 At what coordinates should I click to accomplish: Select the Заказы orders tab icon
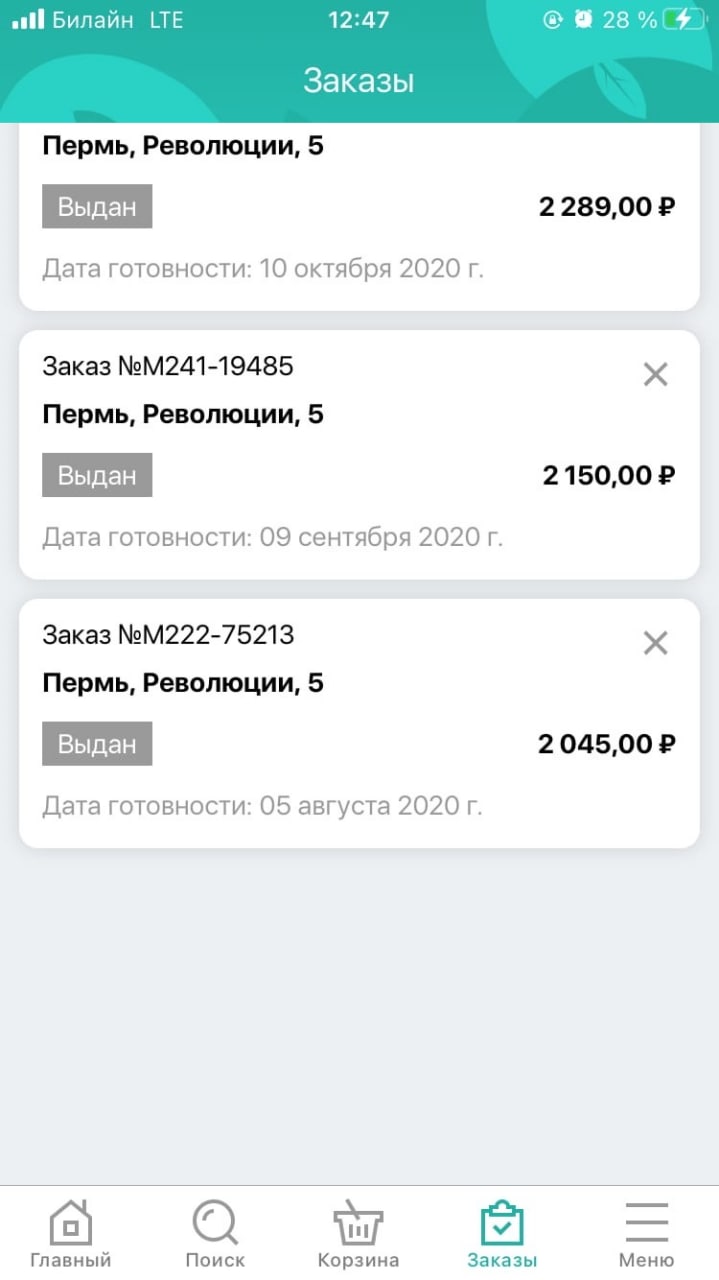[x=502, y=1222]
